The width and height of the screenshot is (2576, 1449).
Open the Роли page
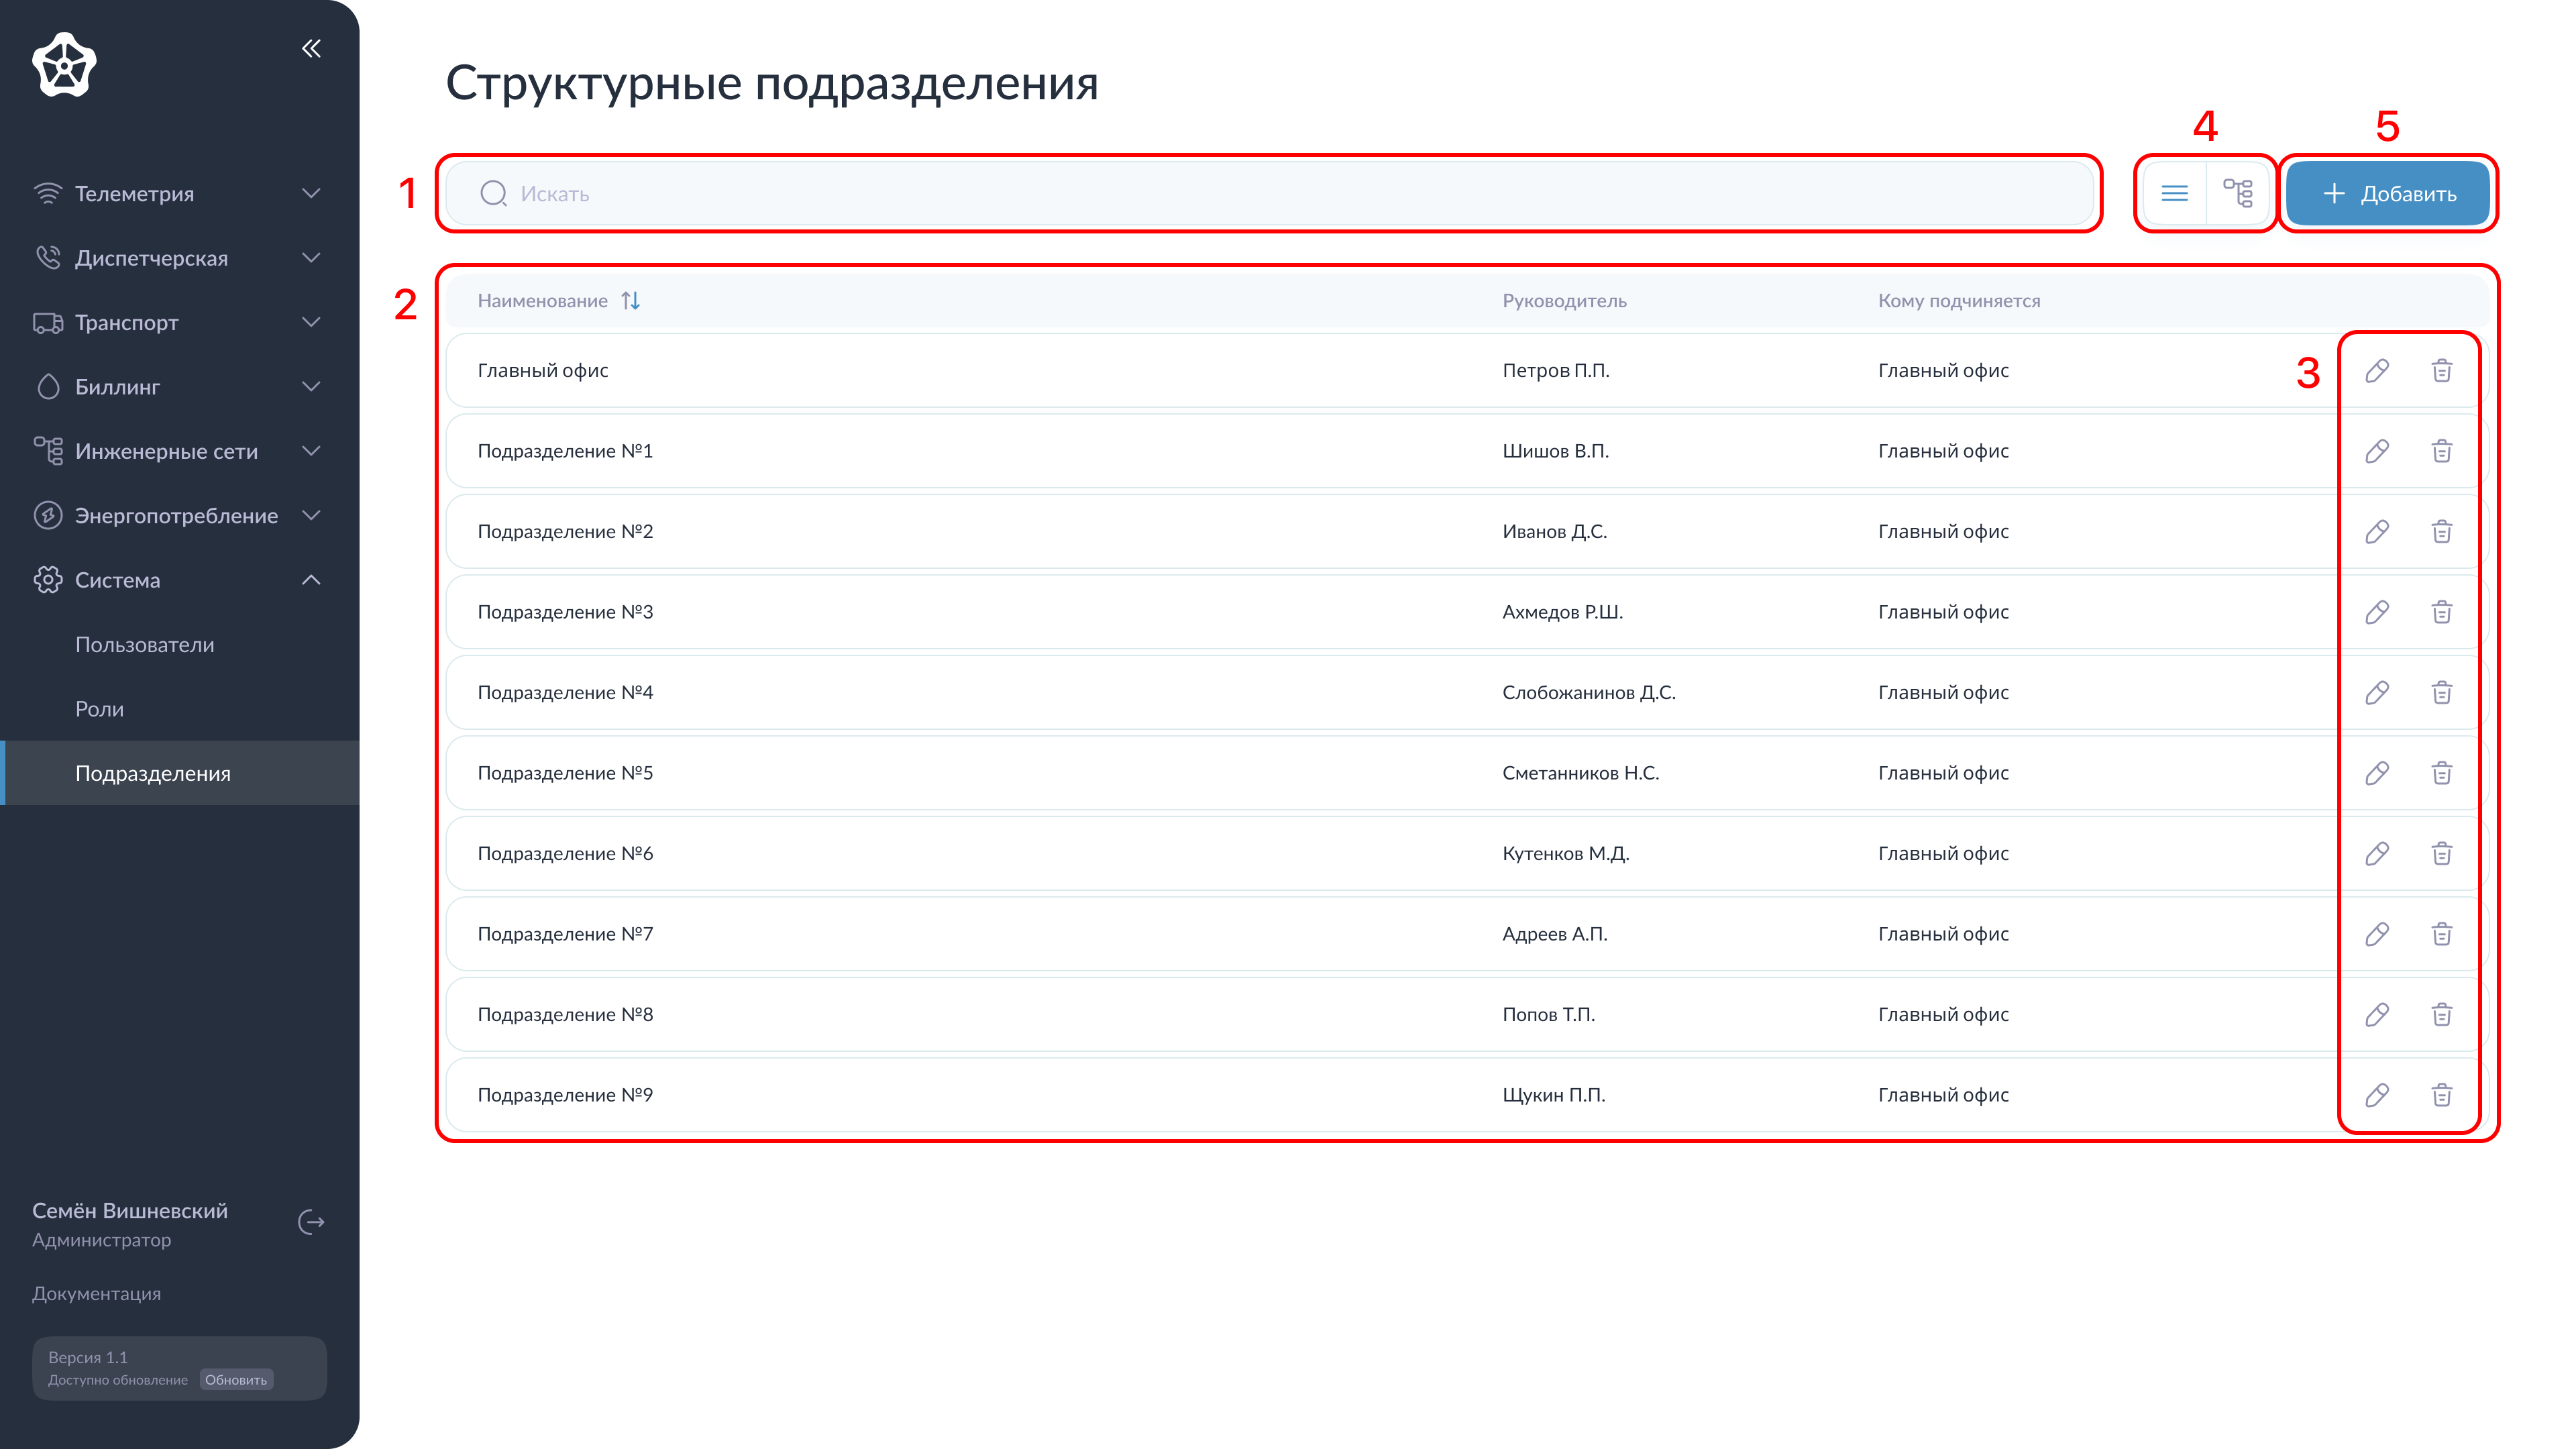99,708
